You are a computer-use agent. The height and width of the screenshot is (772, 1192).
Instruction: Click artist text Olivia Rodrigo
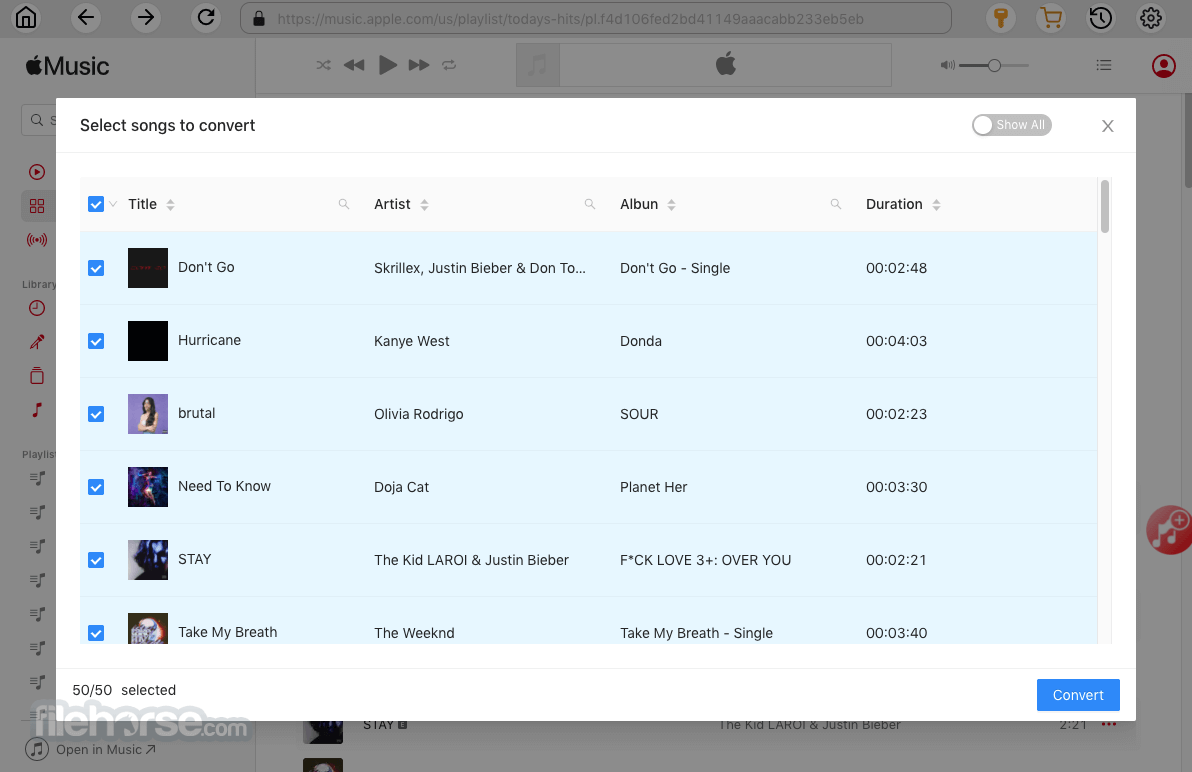[418, 414]
